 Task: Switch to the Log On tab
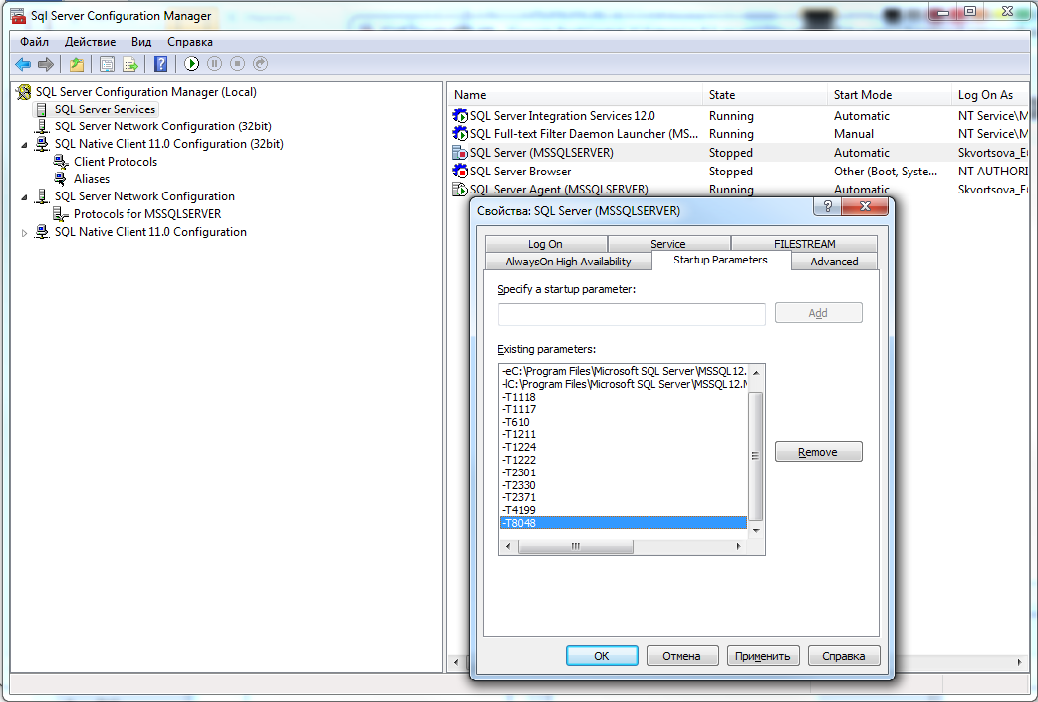point(545,244)
